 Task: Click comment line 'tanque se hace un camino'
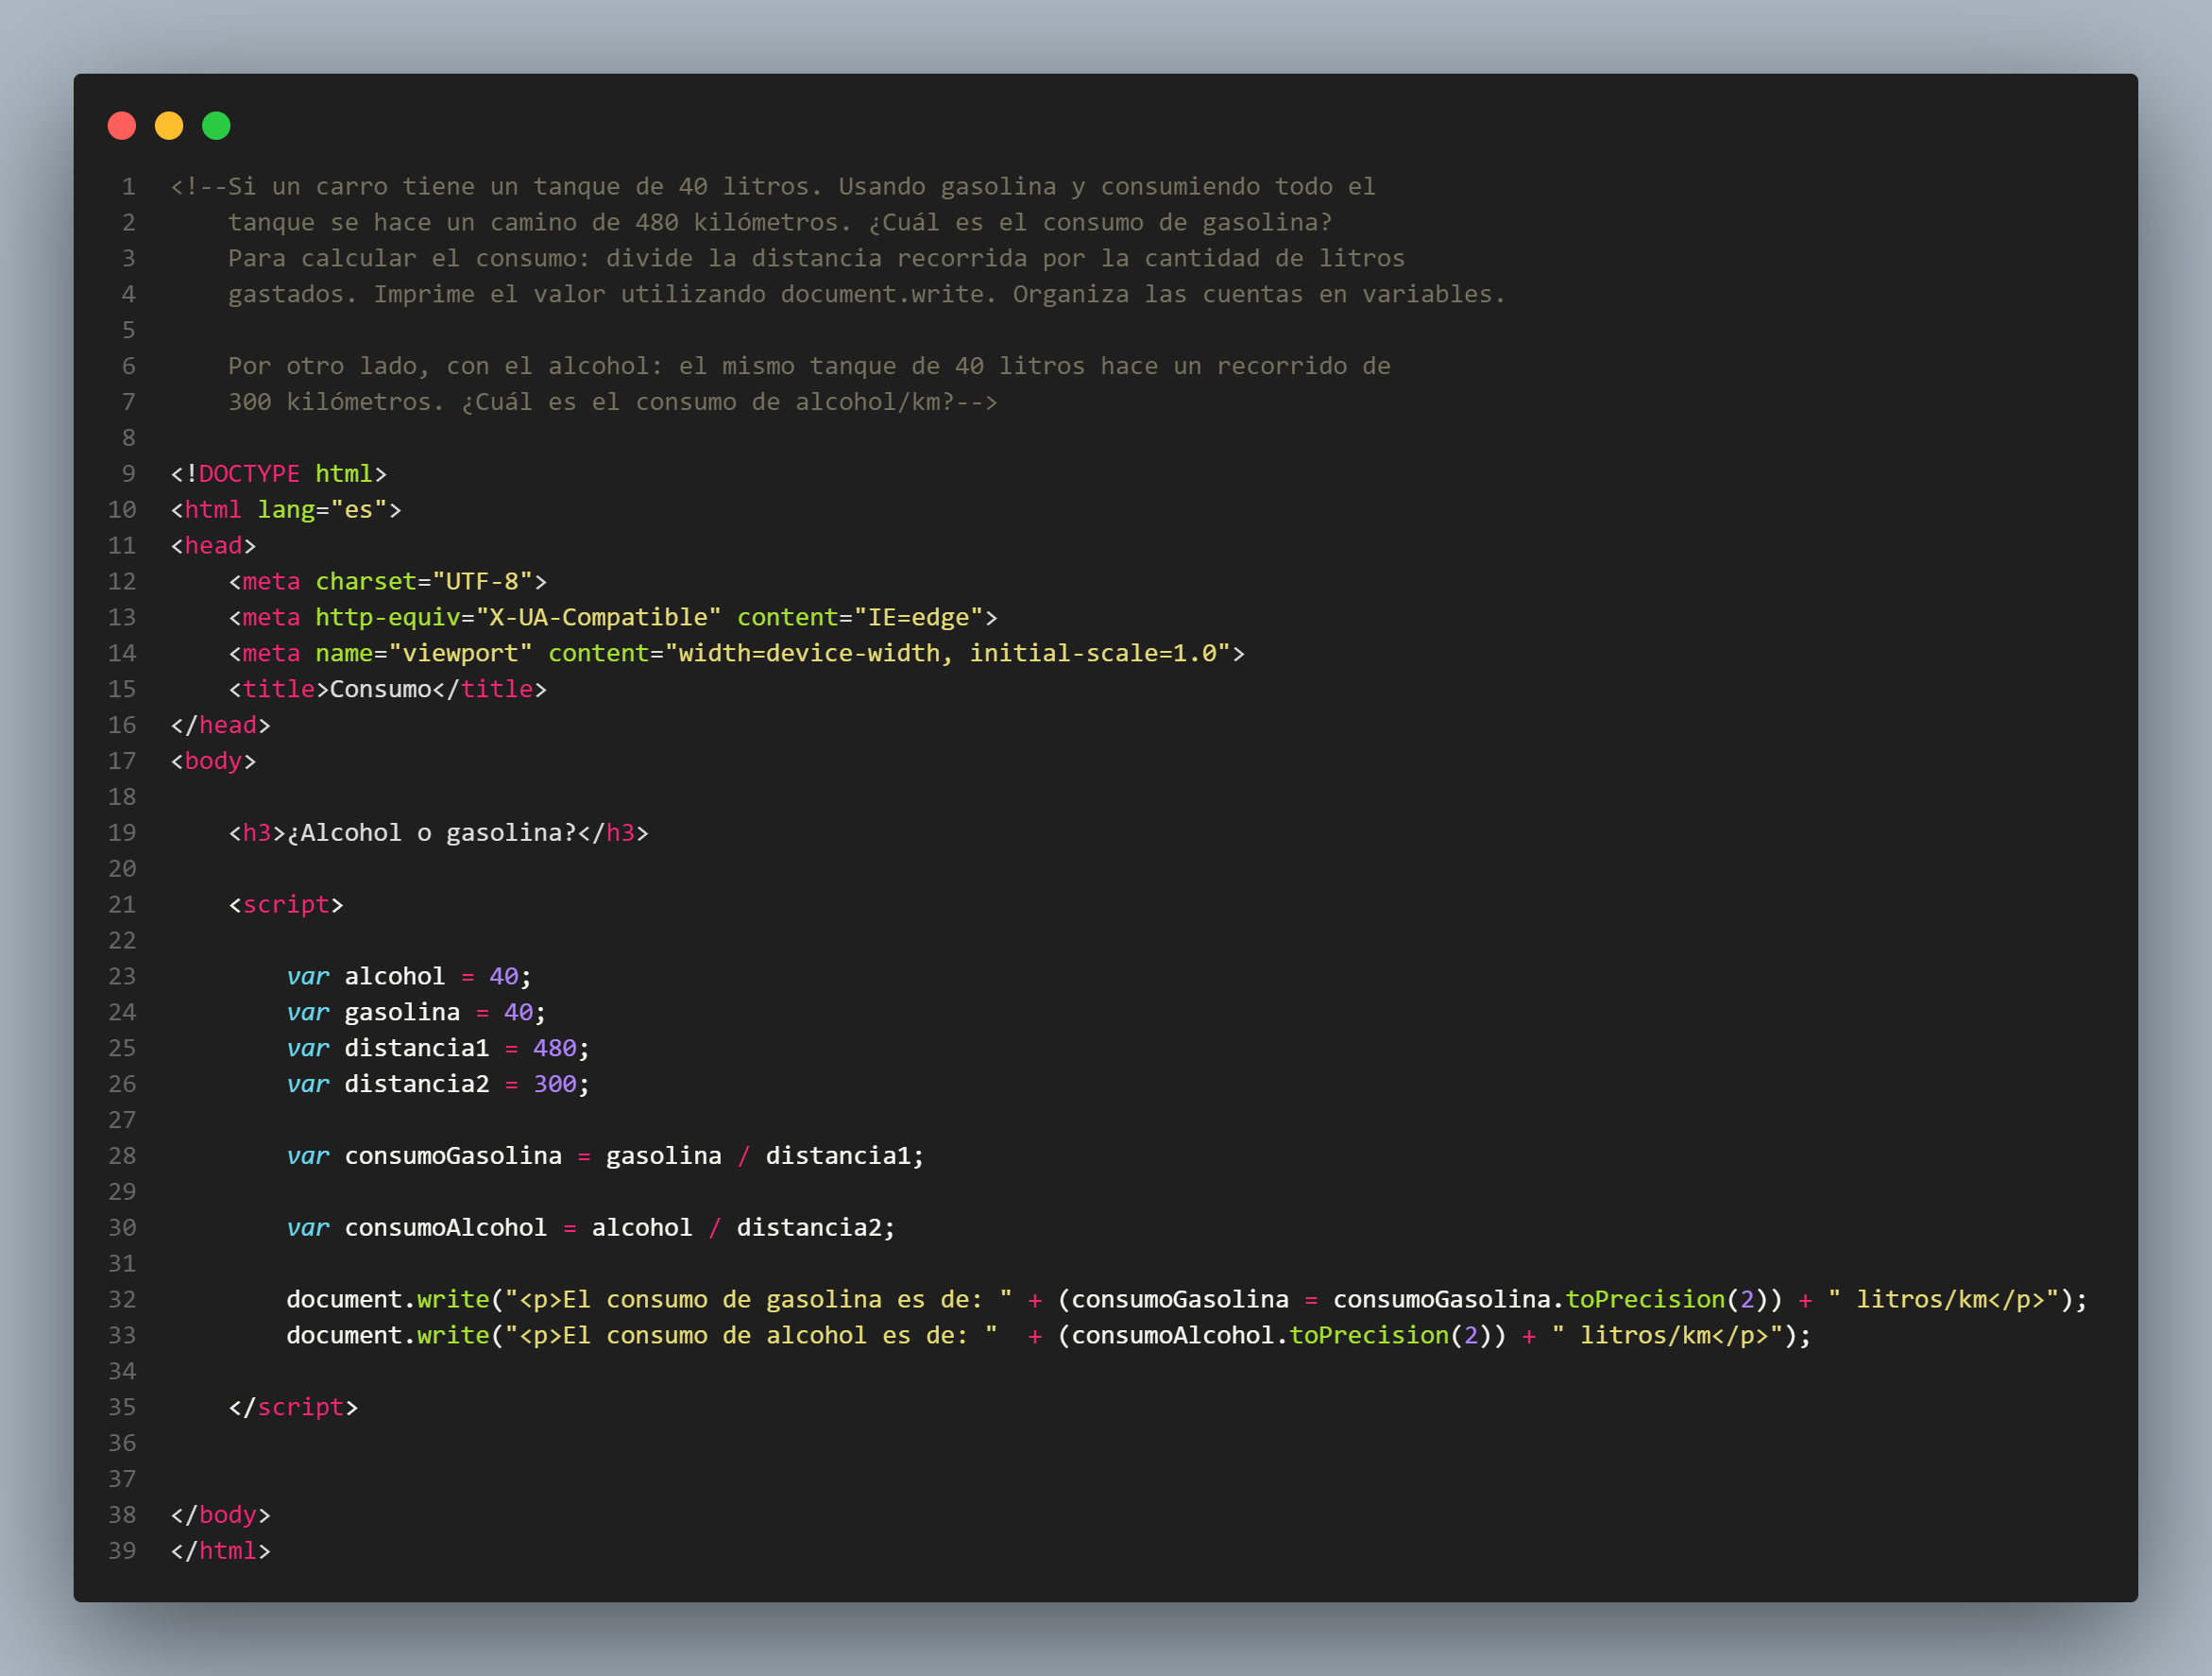pos(780,223)
